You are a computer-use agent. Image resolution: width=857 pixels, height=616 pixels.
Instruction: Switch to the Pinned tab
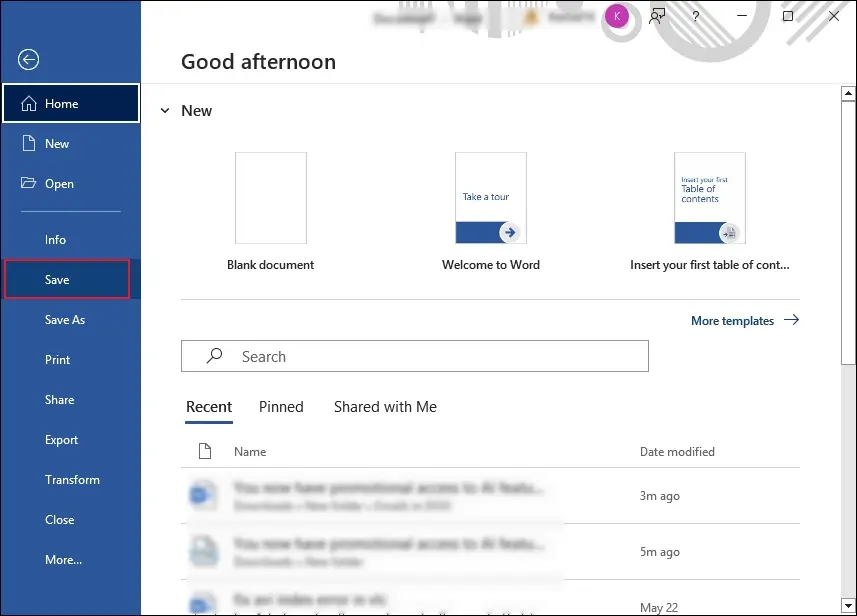(281, 407)
